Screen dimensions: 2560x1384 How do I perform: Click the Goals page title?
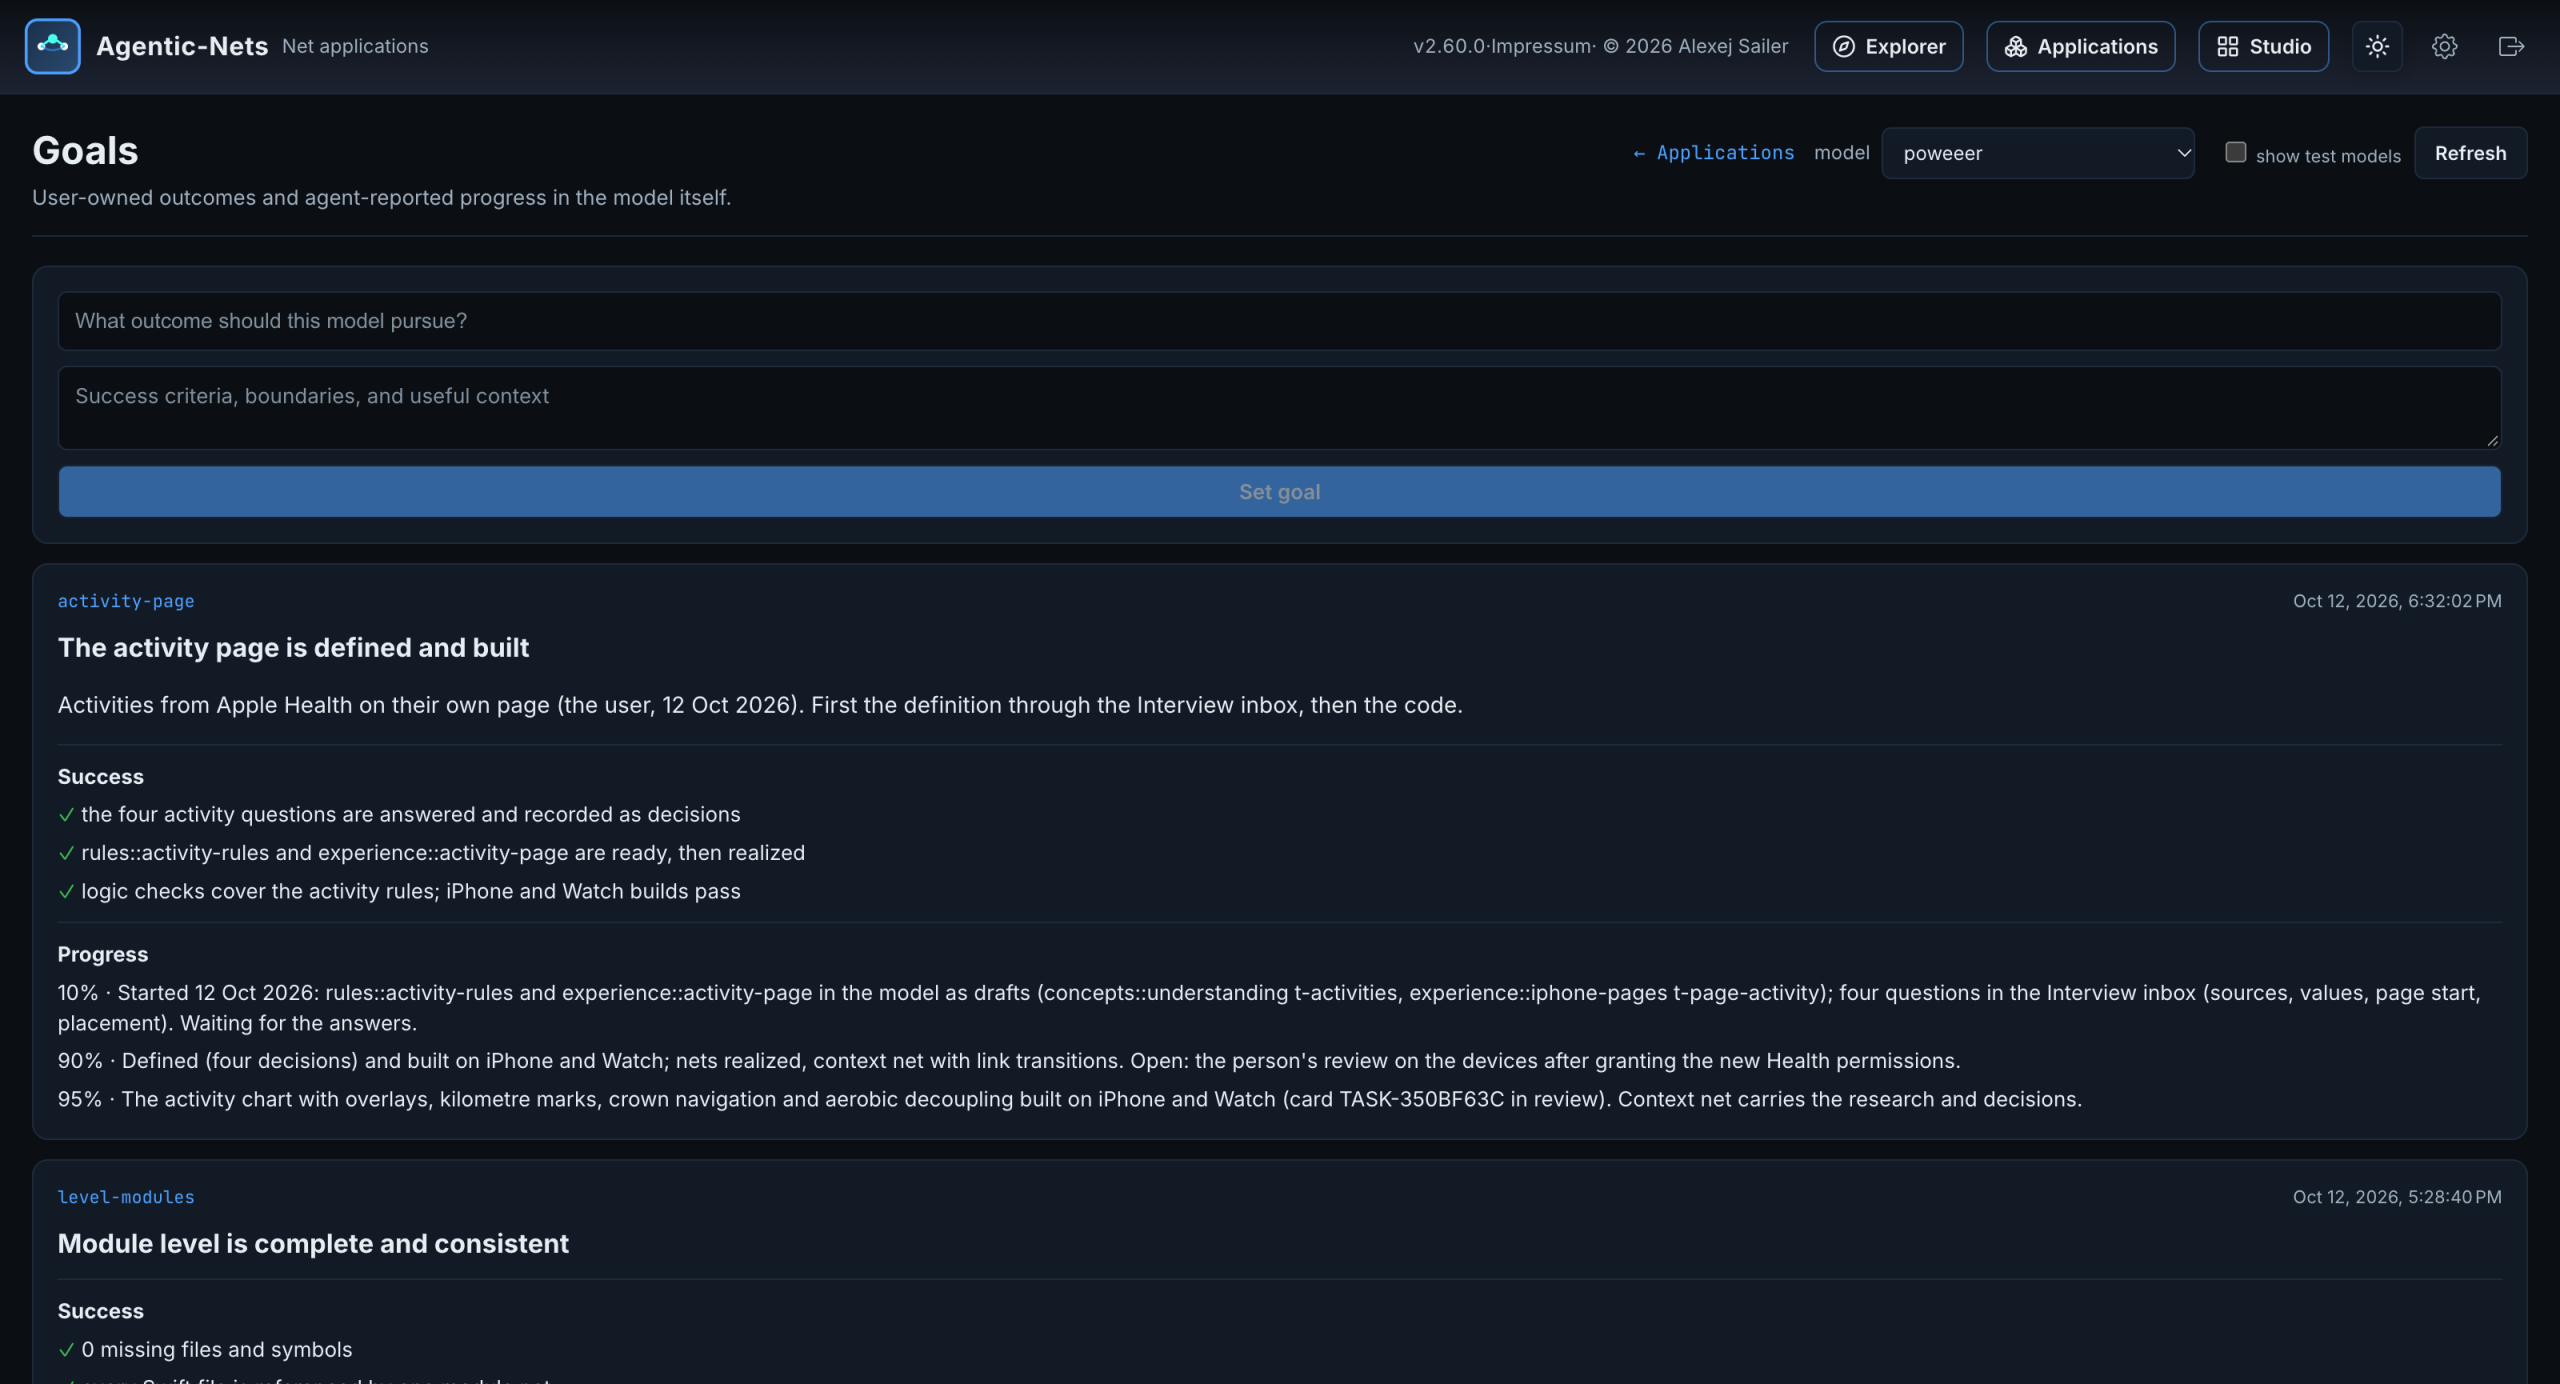coord(85,151)
